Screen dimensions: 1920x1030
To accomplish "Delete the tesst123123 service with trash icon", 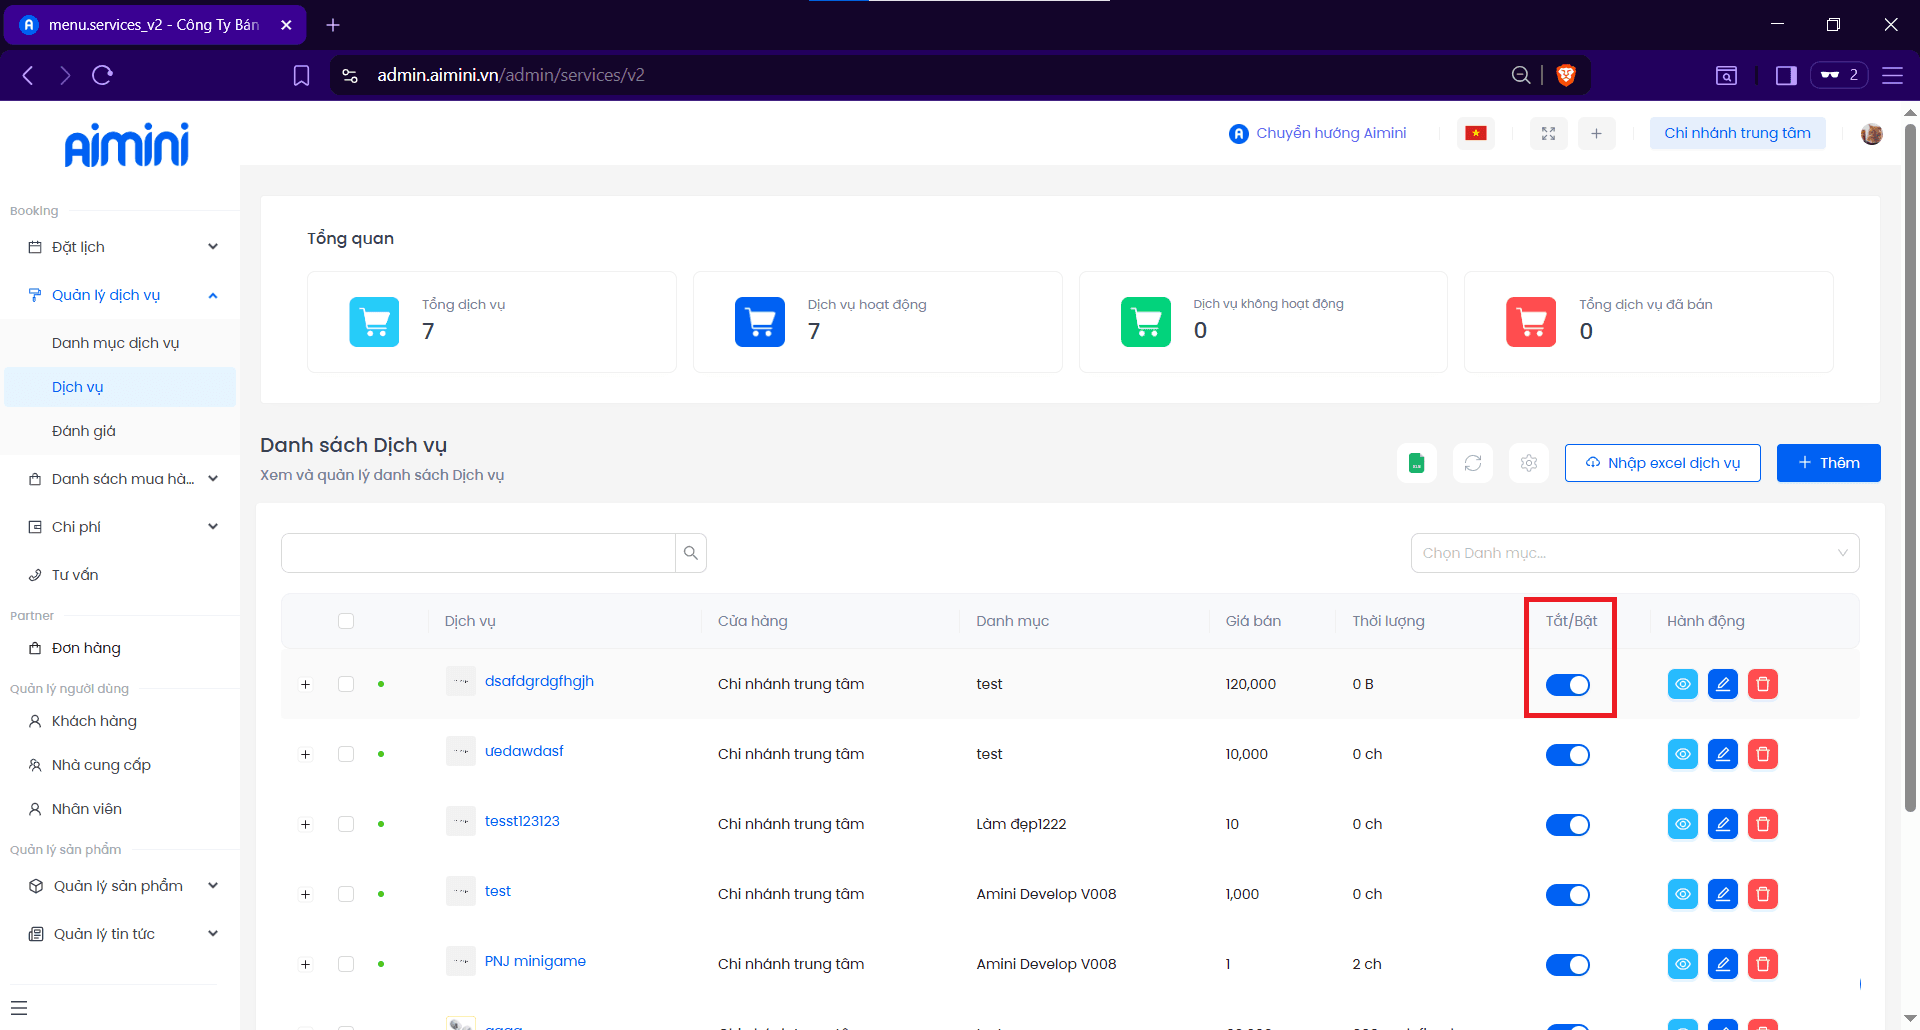I will (1762, 824).
